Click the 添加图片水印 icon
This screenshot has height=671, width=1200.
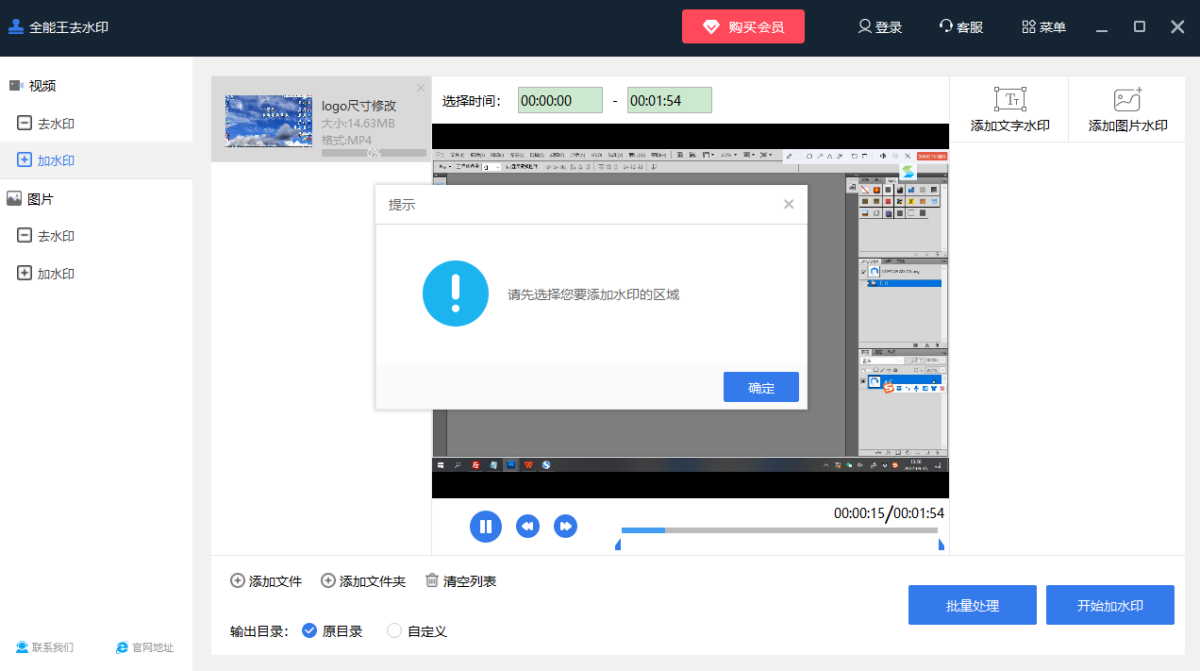[1128, 100]
